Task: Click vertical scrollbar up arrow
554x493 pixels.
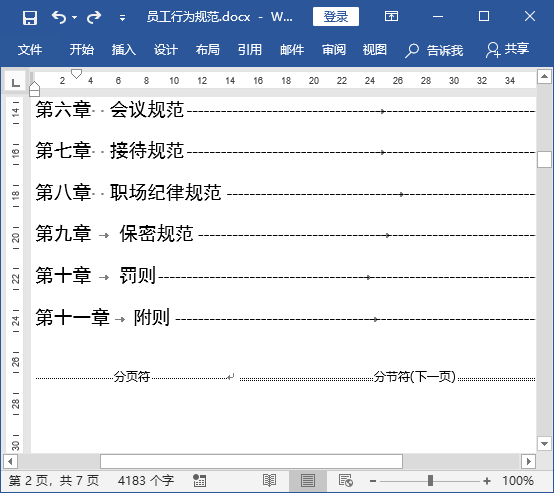Action: coord(544,76)
